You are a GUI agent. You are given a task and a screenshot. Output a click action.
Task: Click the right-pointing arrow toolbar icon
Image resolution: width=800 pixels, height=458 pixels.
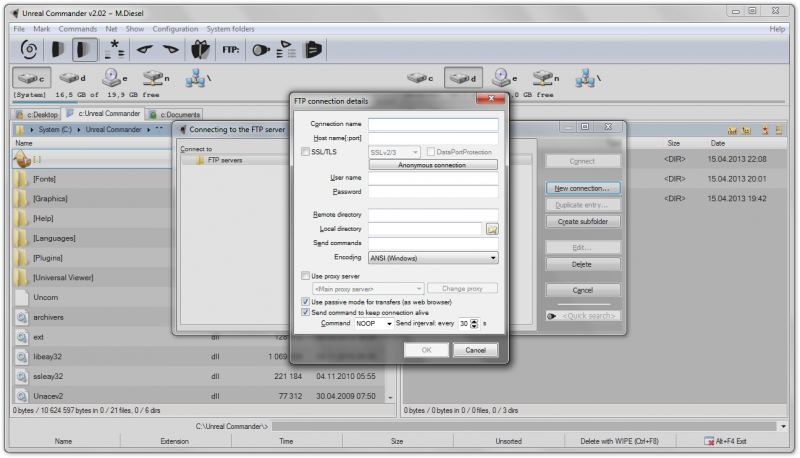coord(170,49)
